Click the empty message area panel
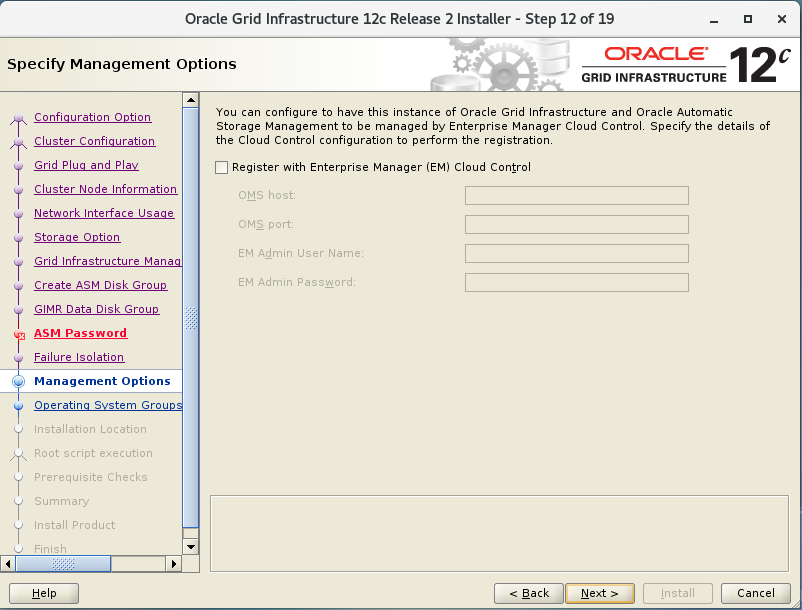 (499, 533)
